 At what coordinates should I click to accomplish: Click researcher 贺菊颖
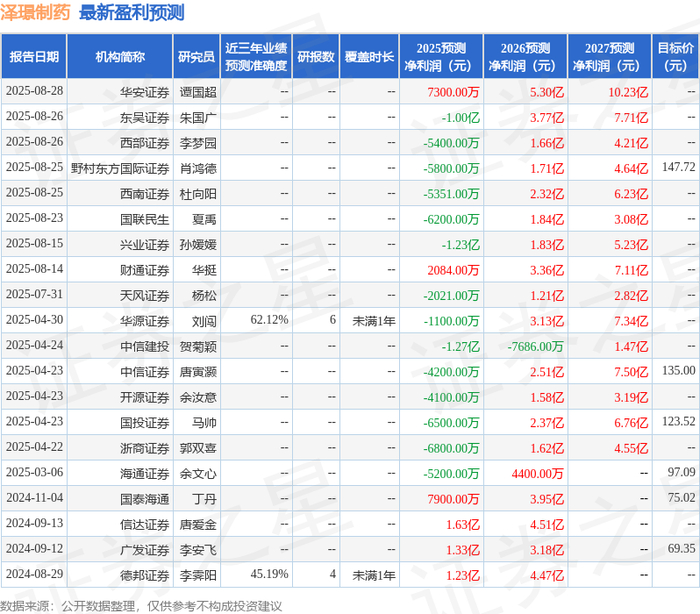[x=198, y=347]
